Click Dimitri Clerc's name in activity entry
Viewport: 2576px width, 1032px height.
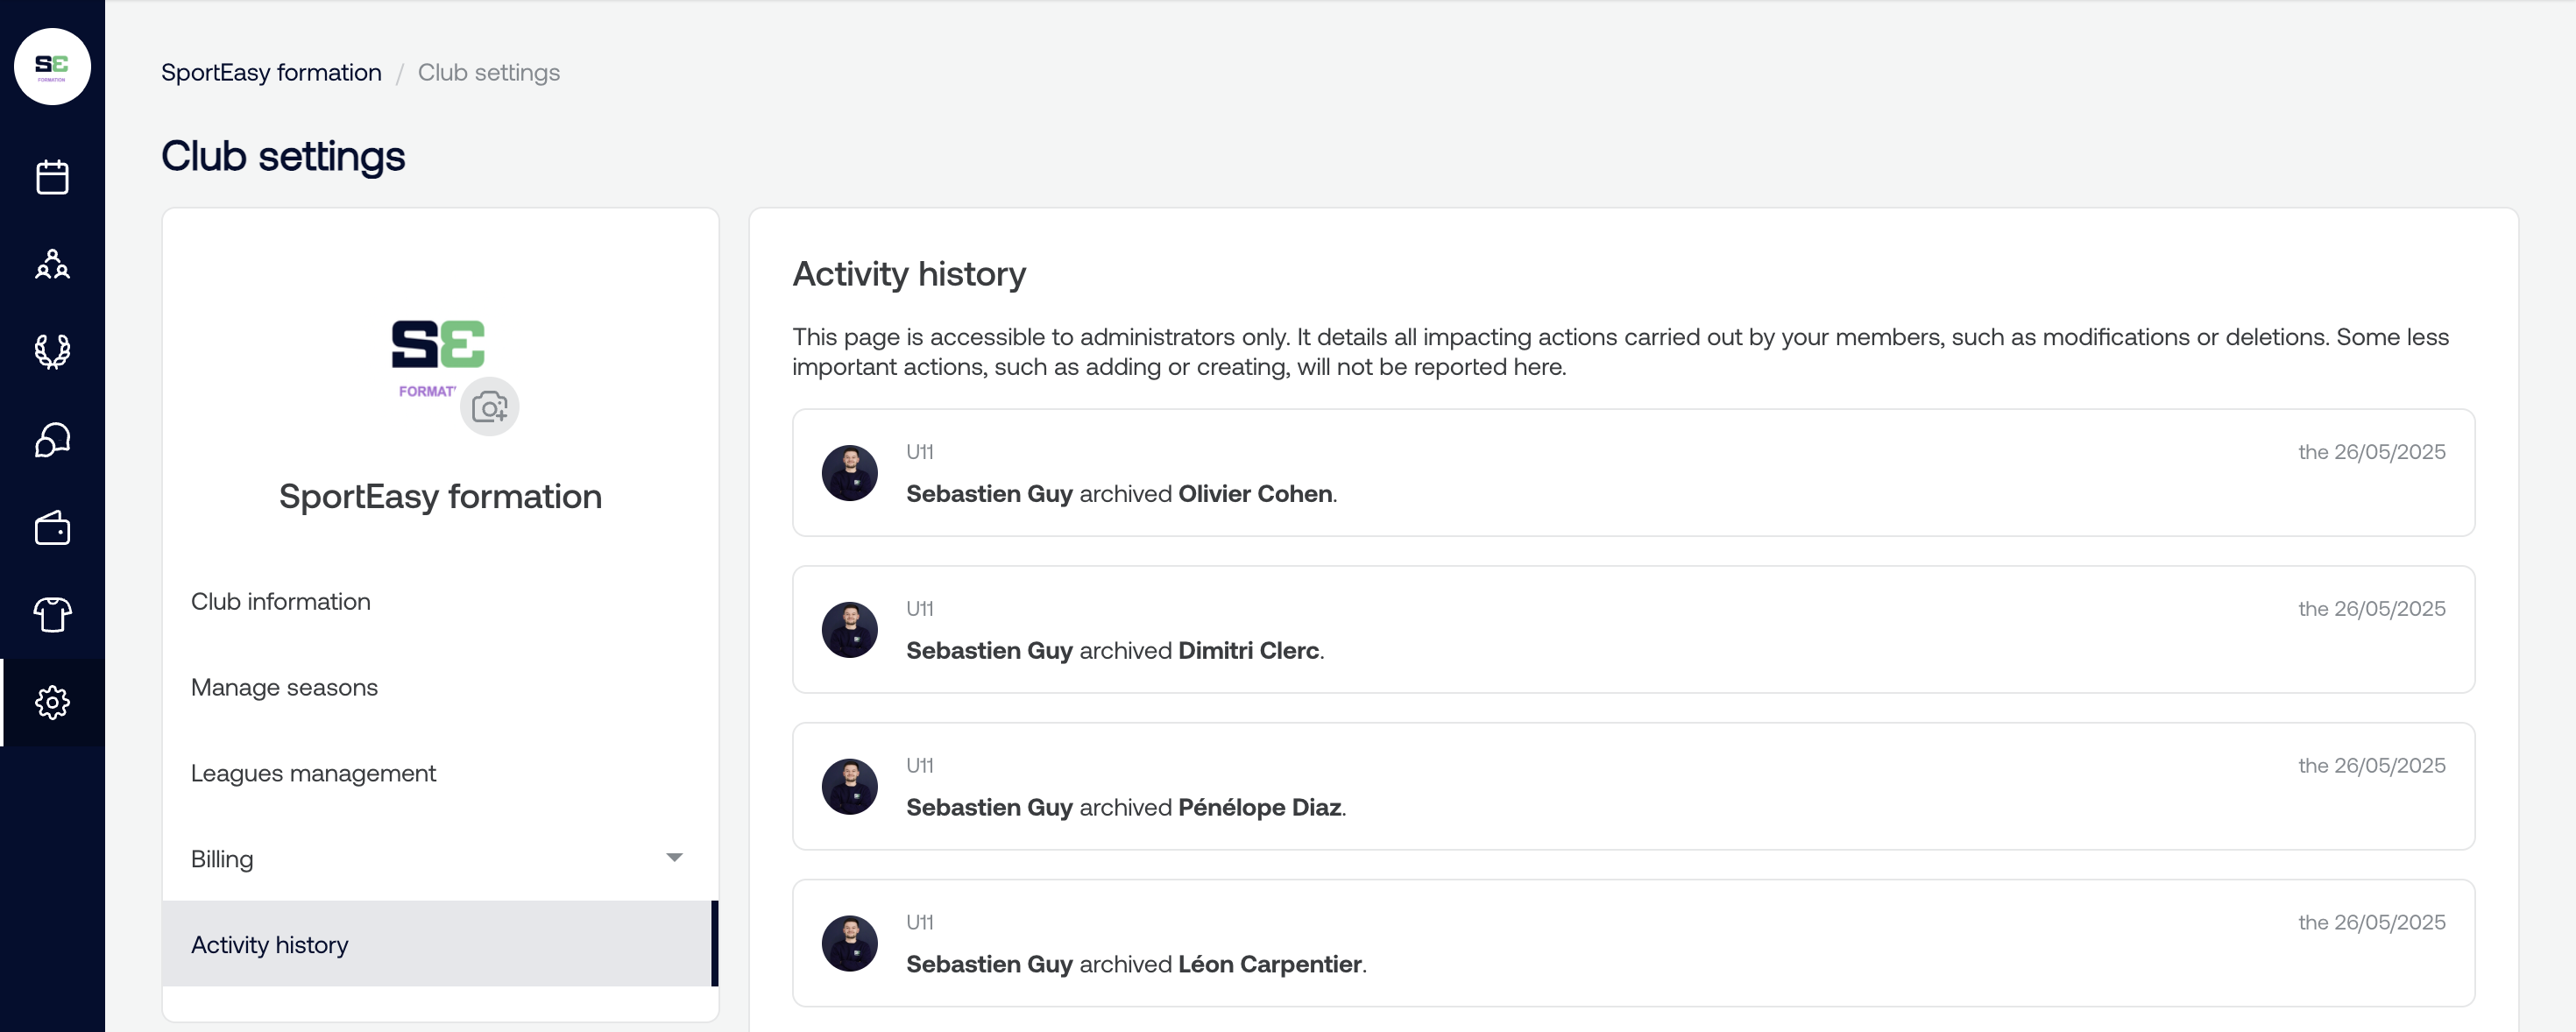[1248, 650]
